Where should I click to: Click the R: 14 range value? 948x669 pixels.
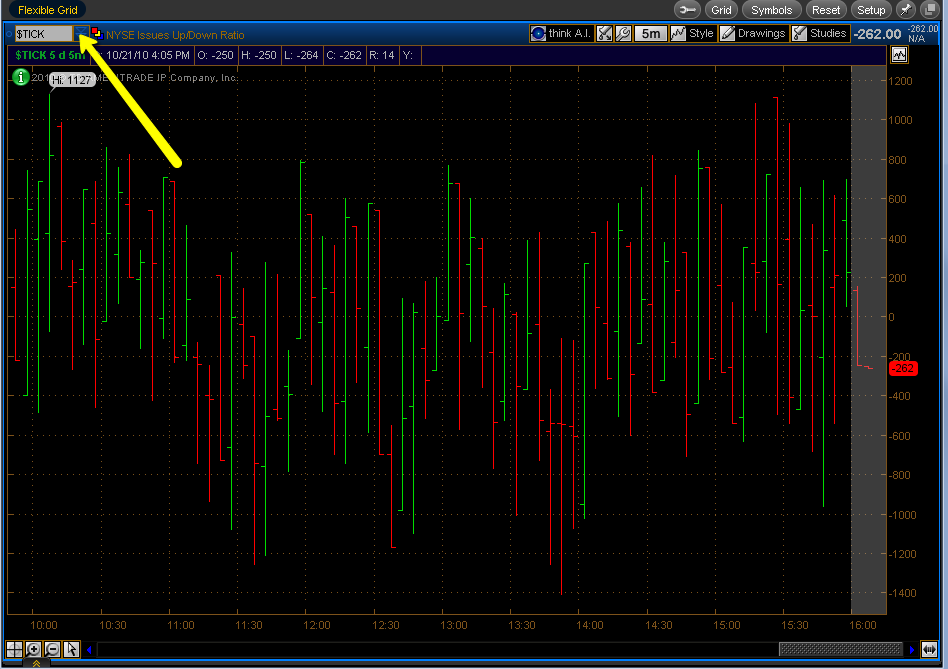pyautogui.click(x=381, y=55)
